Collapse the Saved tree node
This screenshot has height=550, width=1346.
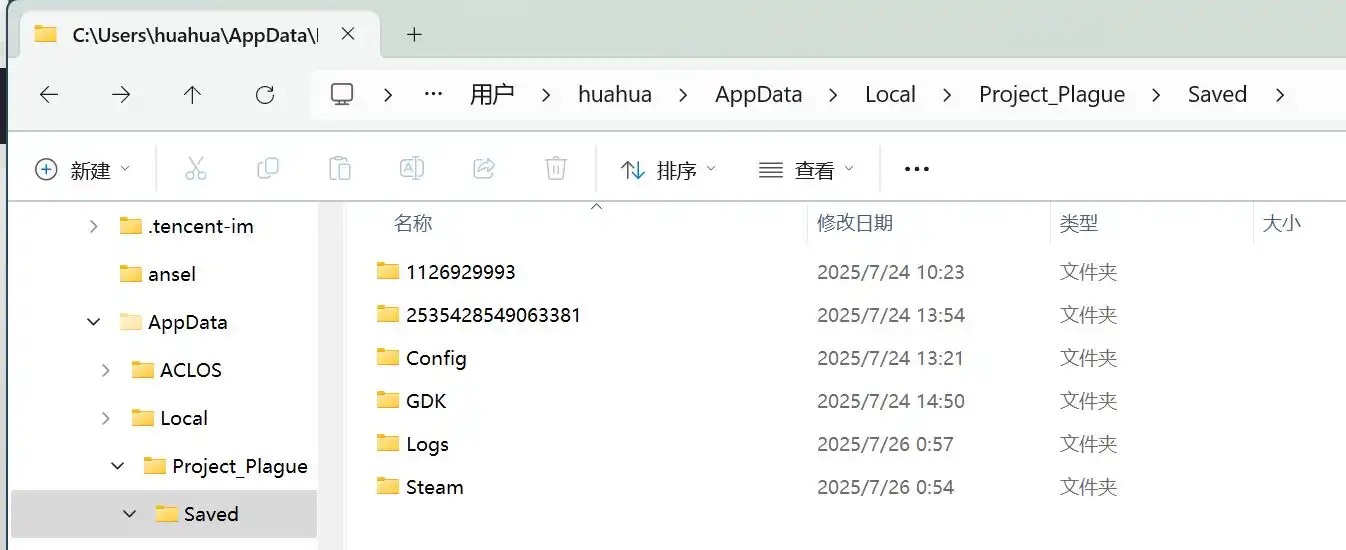coord(129,514)
